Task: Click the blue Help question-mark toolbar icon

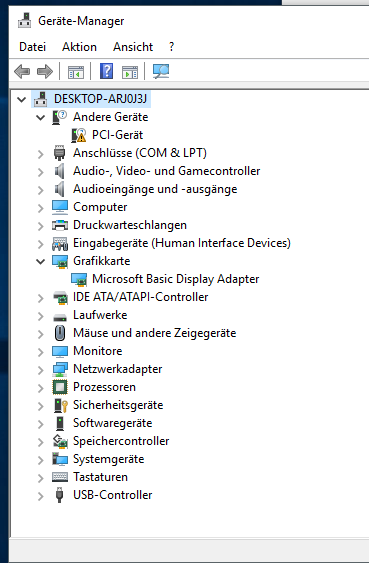Action: tap(106, 71)
